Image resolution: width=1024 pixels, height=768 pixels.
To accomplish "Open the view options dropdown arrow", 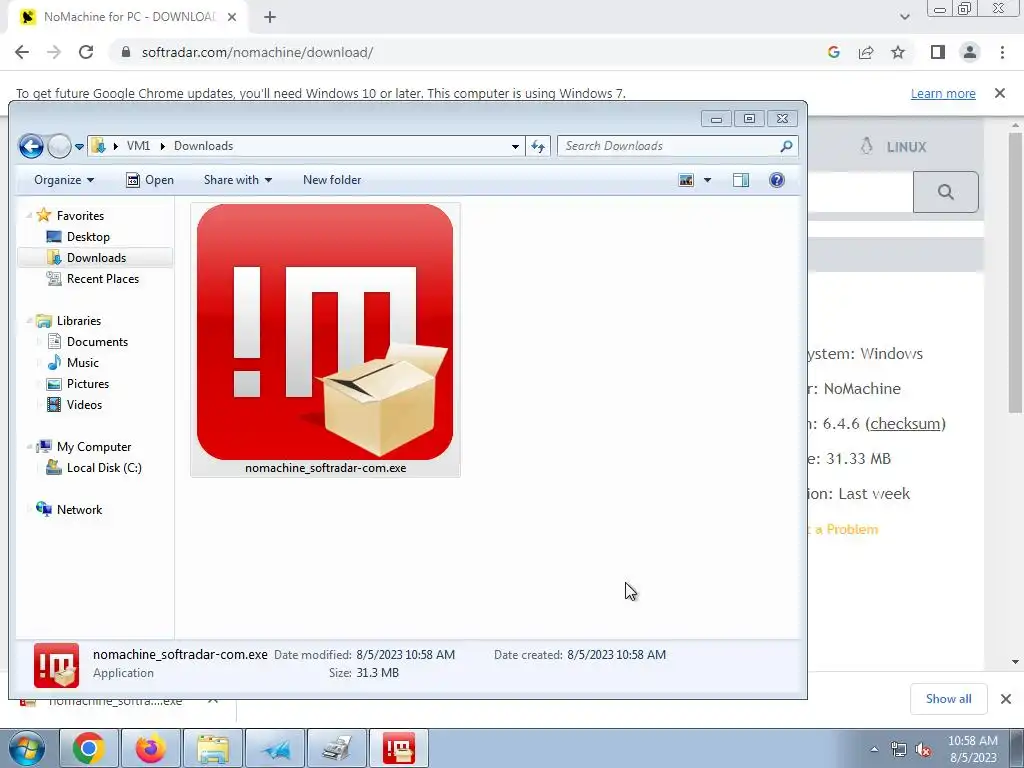I will (707, 180).
